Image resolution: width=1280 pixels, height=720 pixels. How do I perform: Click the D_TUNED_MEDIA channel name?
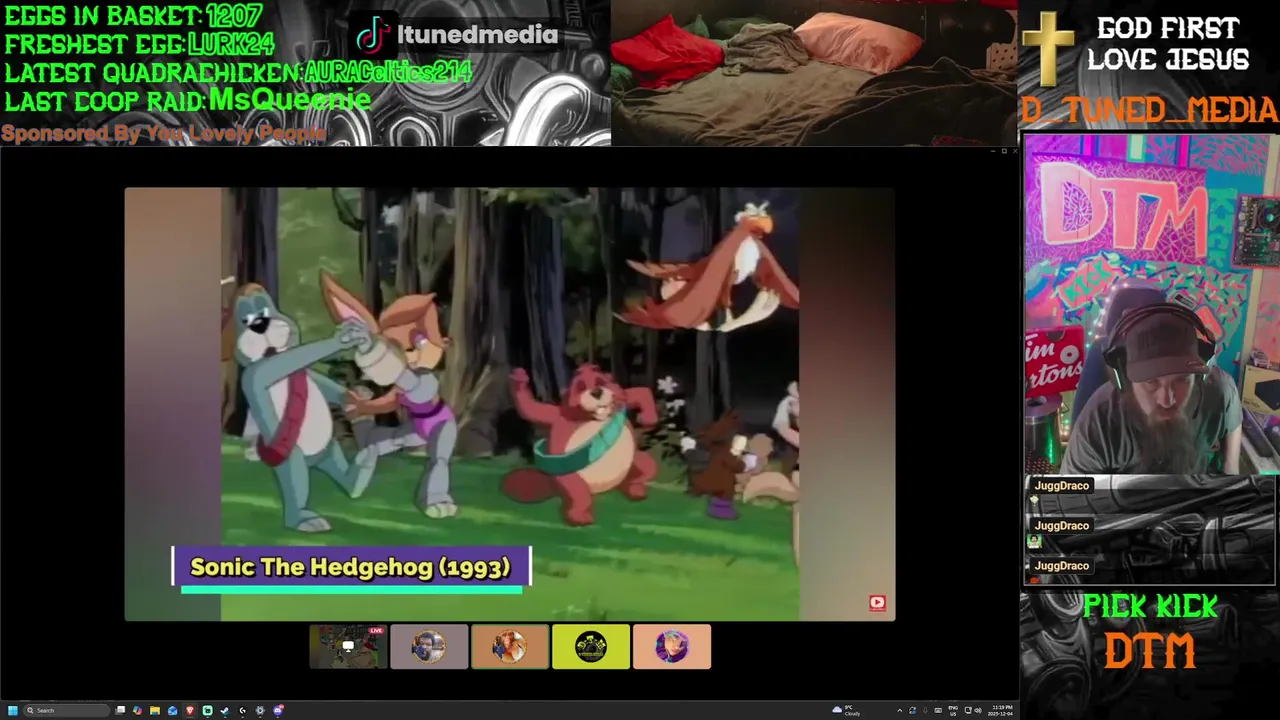click(1149, 110)
